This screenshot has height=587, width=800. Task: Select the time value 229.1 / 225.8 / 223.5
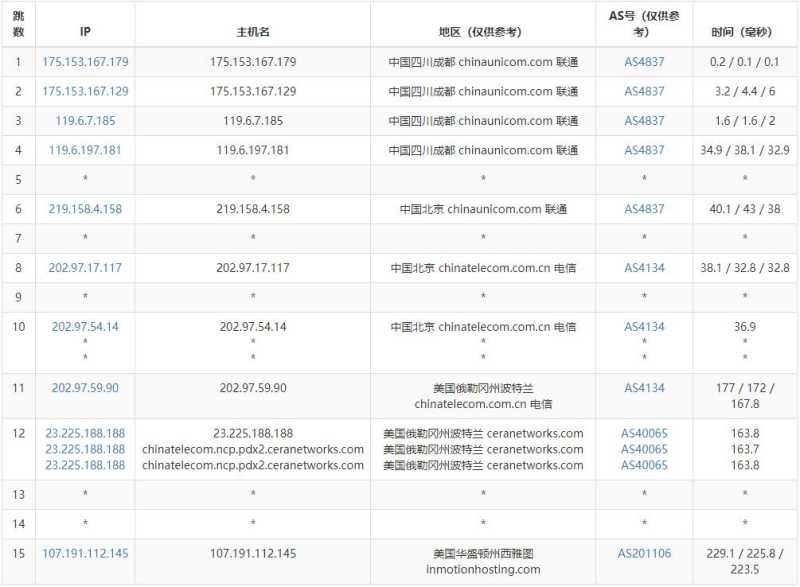(744, 562)
